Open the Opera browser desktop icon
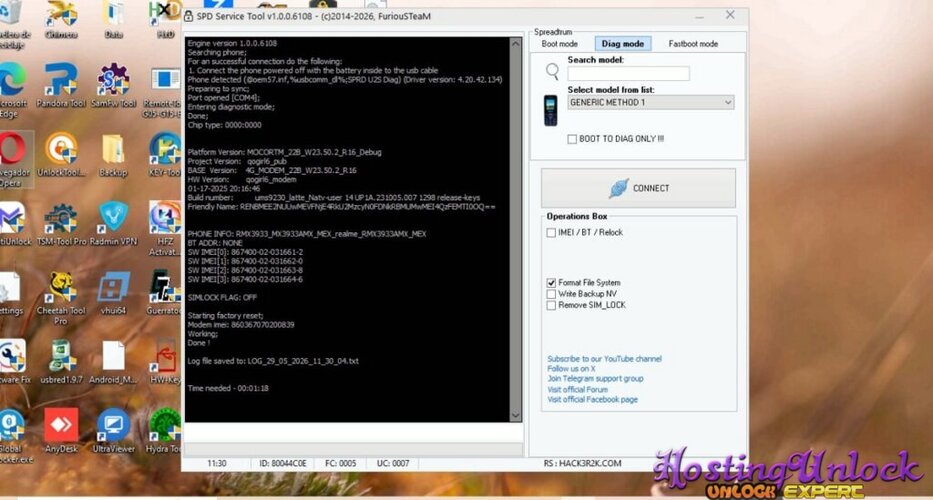The height and width of the screenshot is (500, 933). (13, 159)
